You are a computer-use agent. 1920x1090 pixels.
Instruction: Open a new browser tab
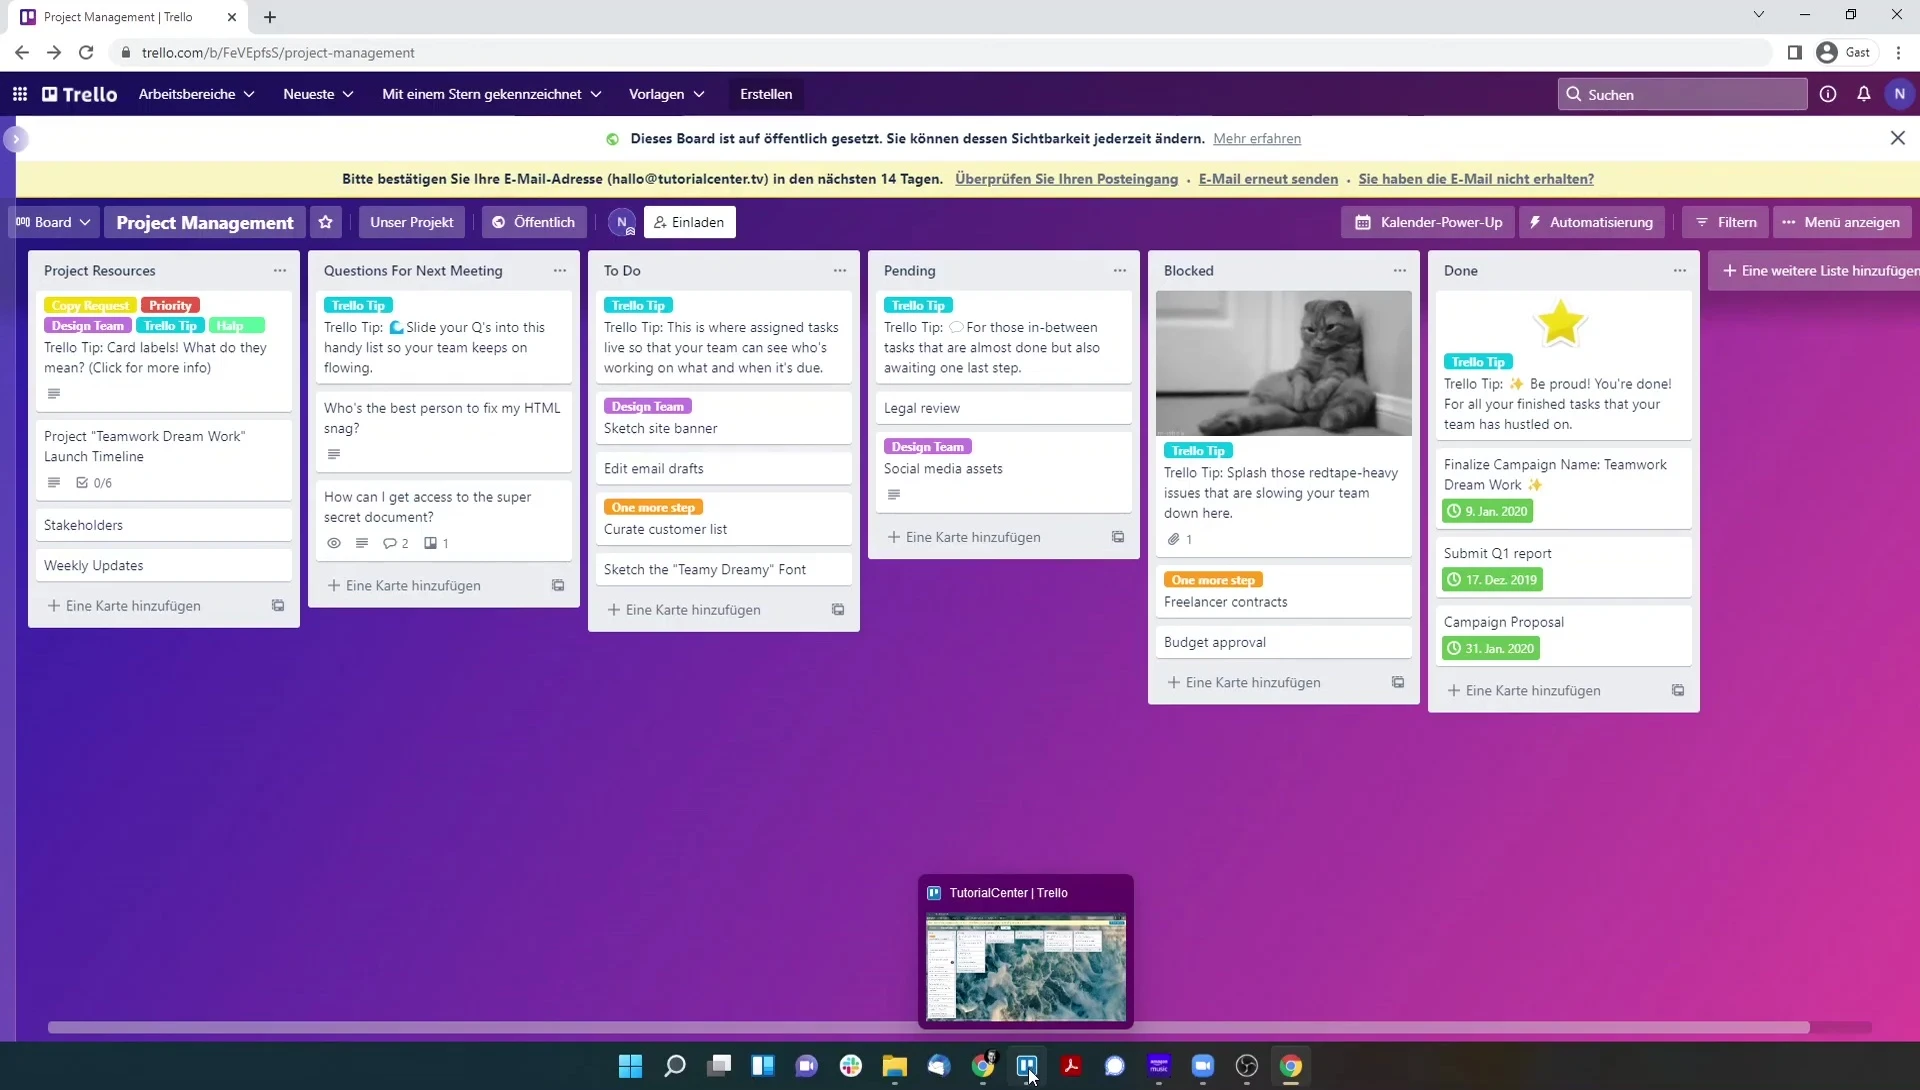click(270, 17)
